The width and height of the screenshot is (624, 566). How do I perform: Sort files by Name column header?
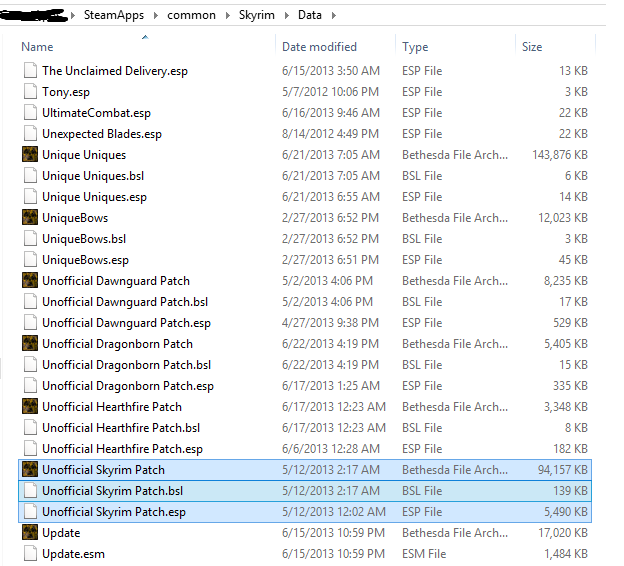[x=37, y=47]
